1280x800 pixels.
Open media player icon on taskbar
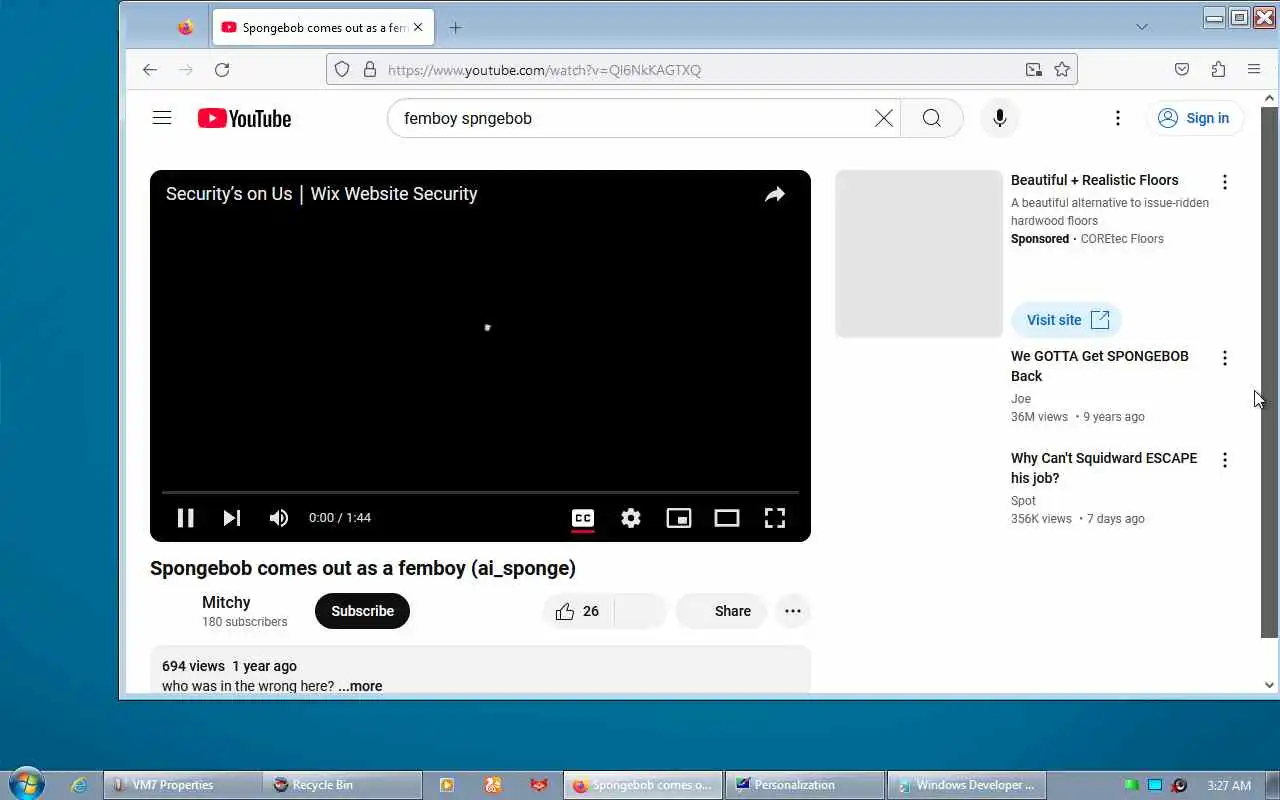point(447,785)
